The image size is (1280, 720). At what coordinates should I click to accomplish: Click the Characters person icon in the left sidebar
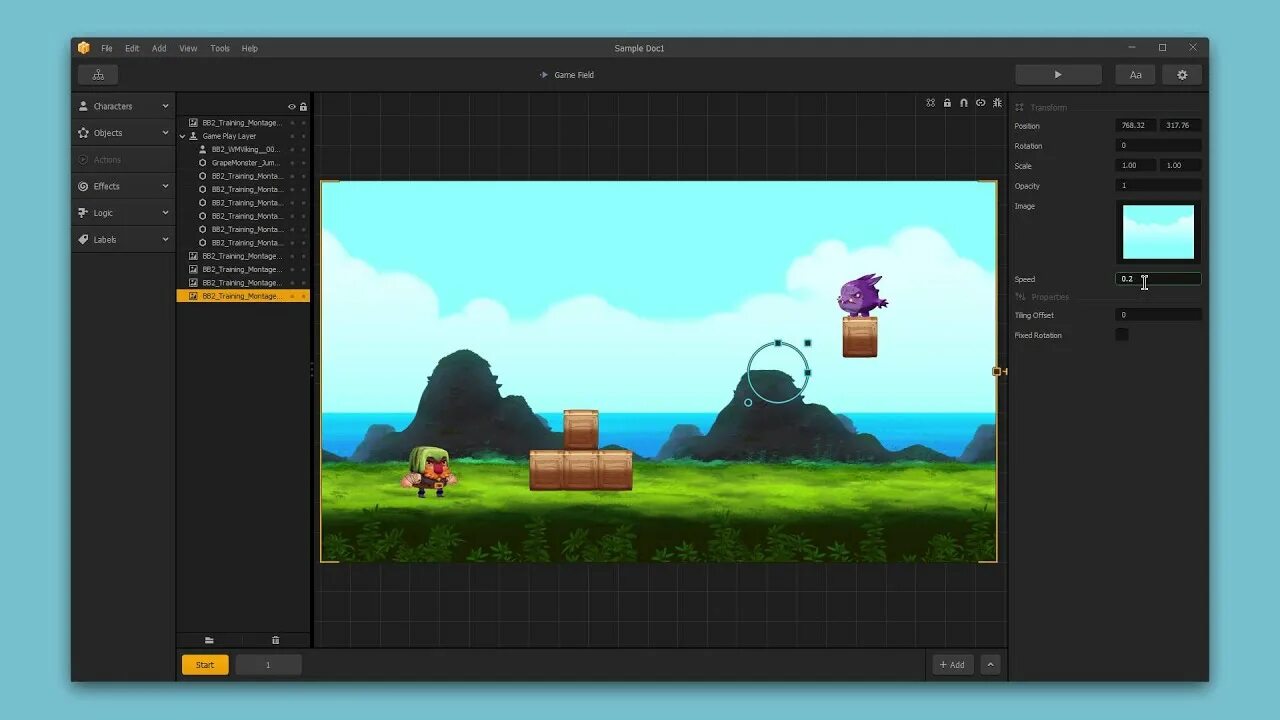pyautogui.click(x=84, y=106)
